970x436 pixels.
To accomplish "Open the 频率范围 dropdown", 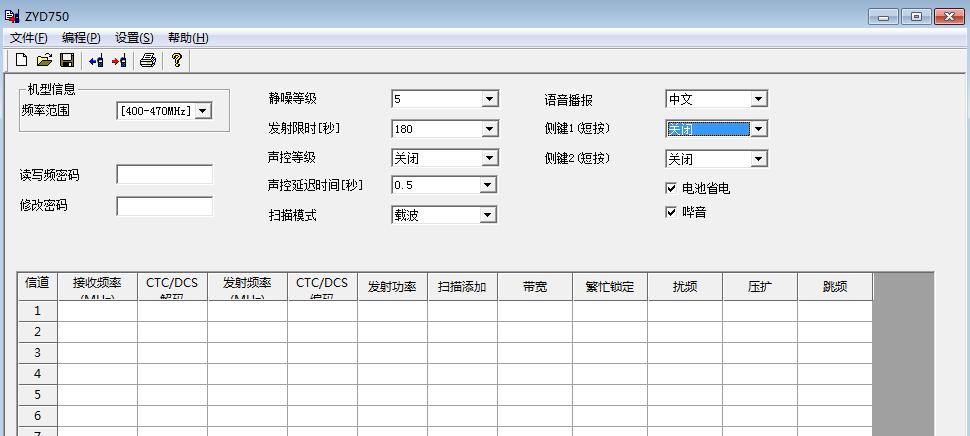I will (203, 111).
